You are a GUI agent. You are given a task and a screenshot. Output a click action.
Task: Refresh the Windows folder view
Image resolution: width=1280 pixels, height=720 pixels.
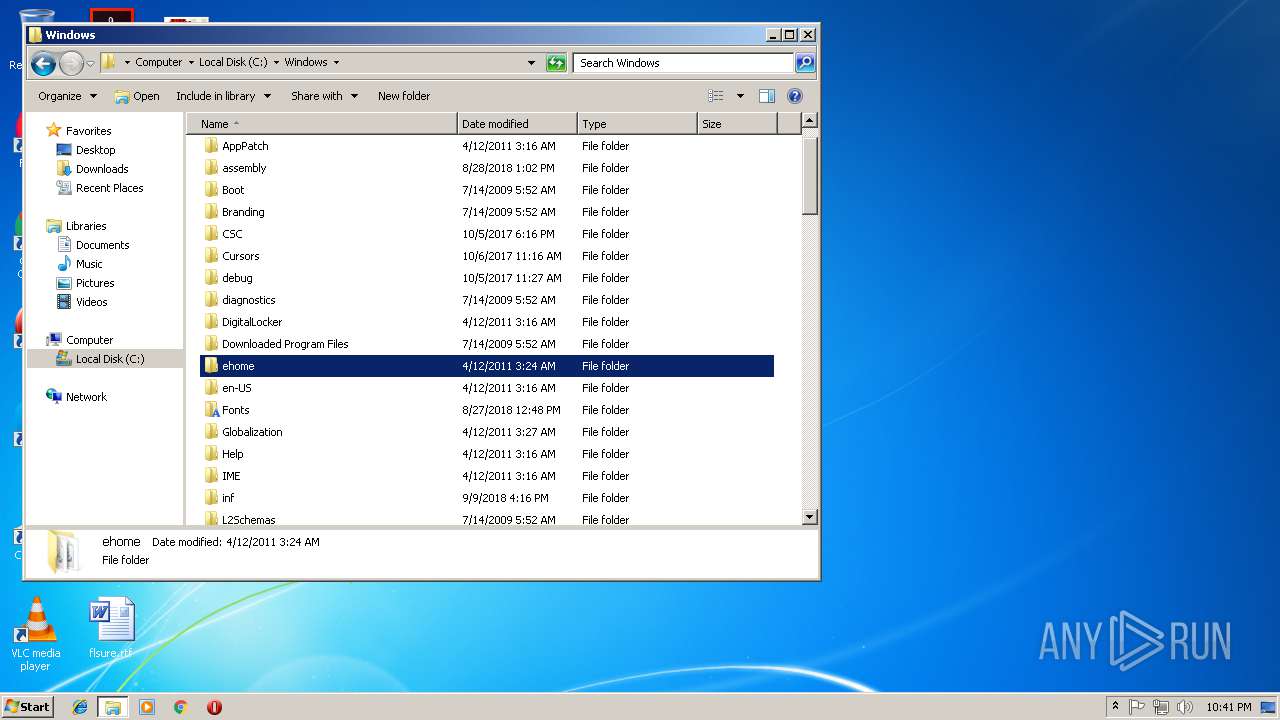coord(556,63)
